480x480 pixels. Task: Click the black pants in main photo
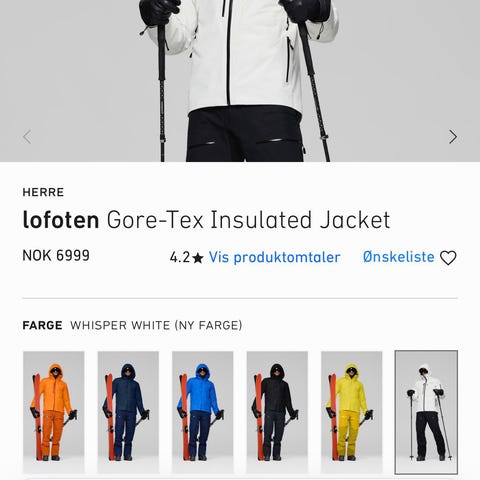(x=245, y=135)
